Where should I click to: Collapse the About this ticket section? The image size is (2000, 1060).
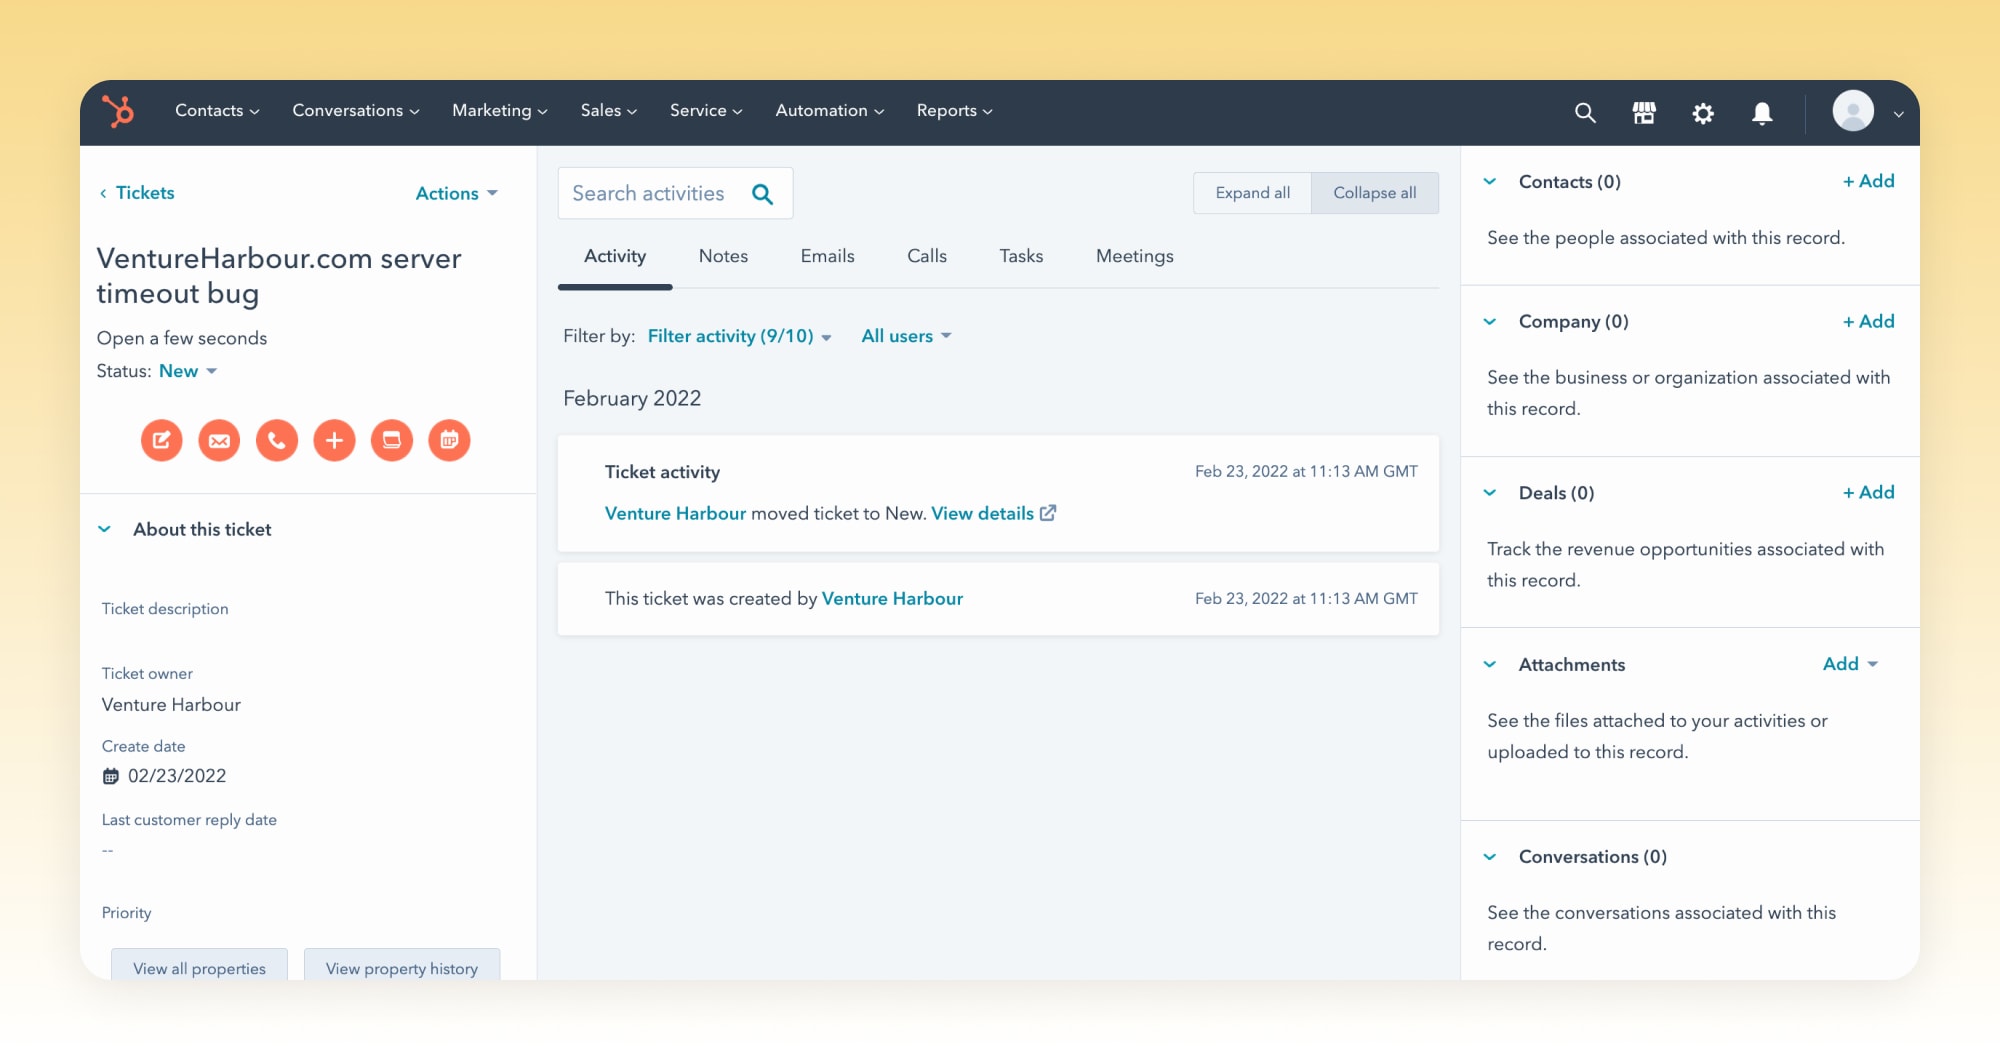point(104,529)
